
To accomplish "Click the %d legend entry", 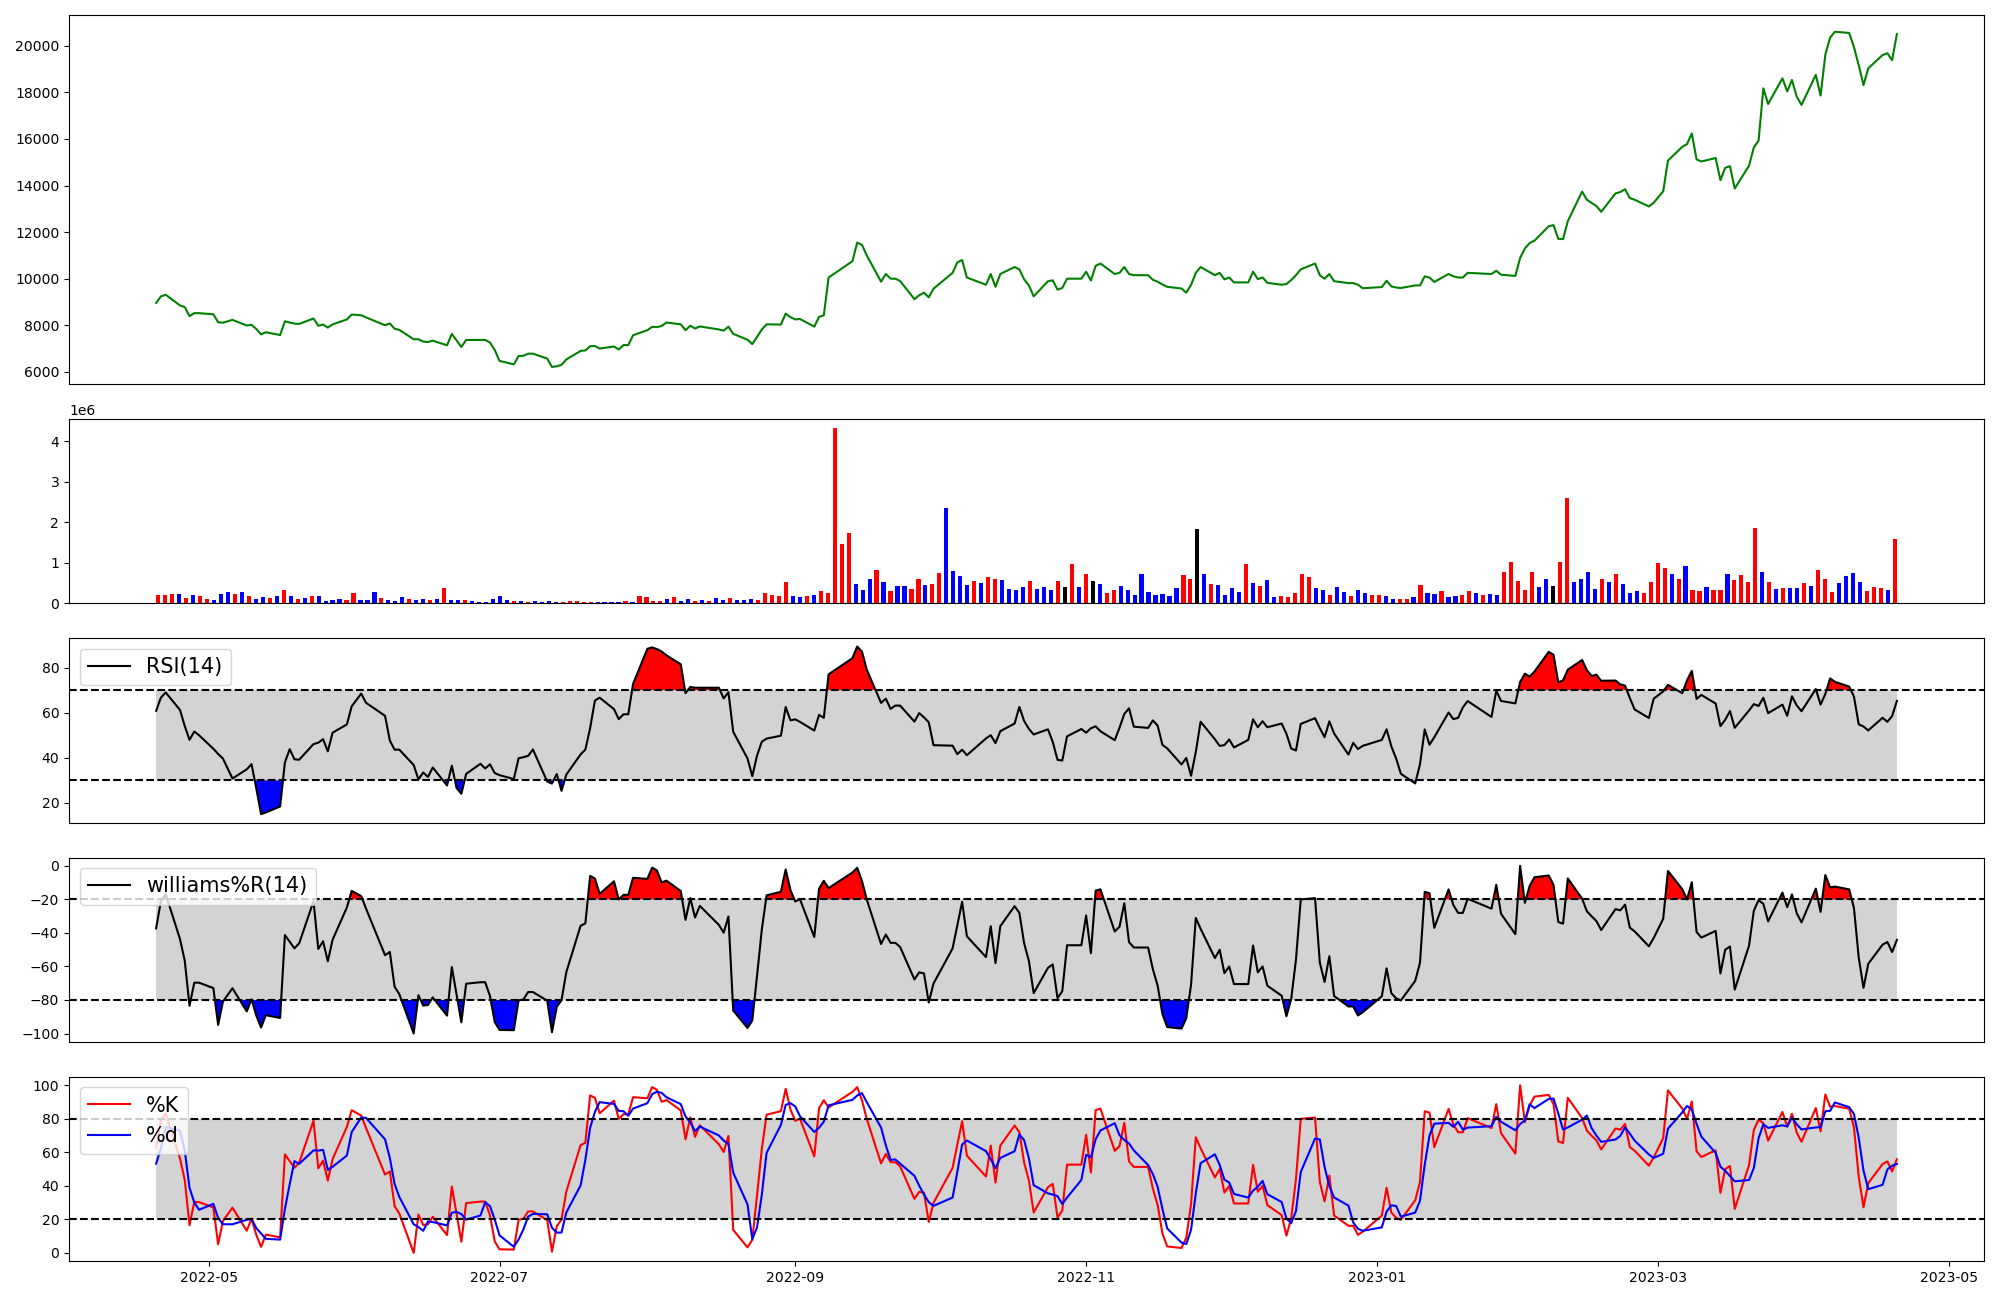I will tap(162, 1135).
